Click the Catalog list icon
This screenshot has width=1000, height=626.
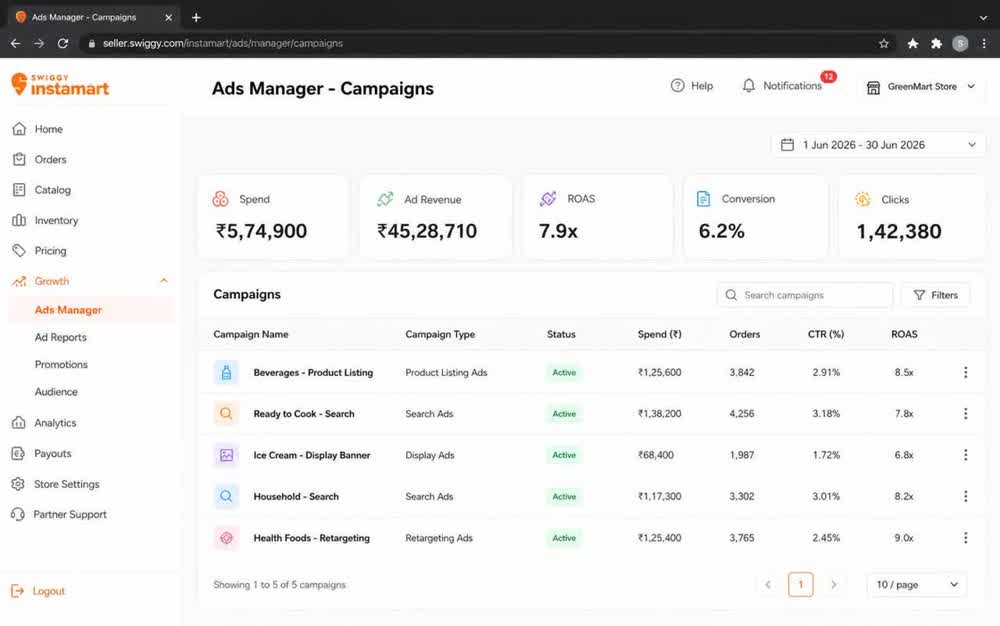click(19, 190)
